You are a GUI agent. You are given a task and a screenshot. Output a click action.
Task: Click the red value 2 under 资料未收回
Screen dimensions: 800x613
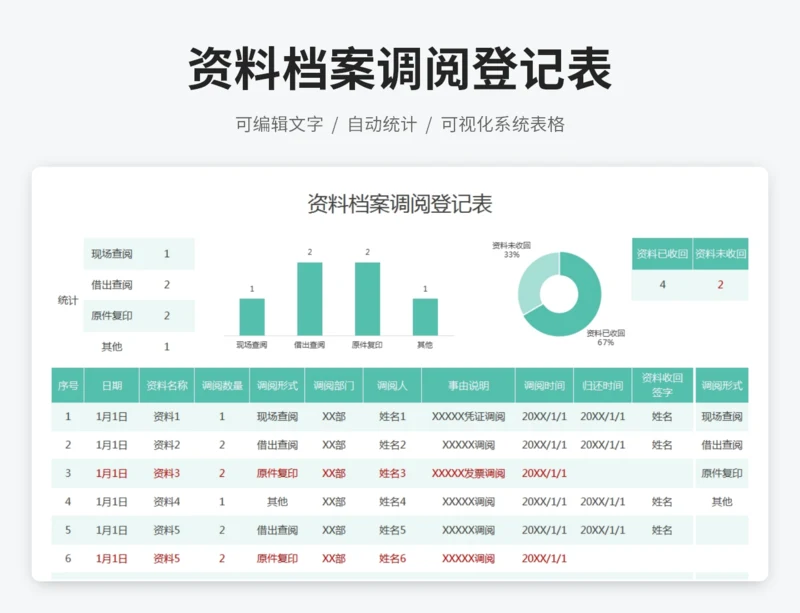720,285
